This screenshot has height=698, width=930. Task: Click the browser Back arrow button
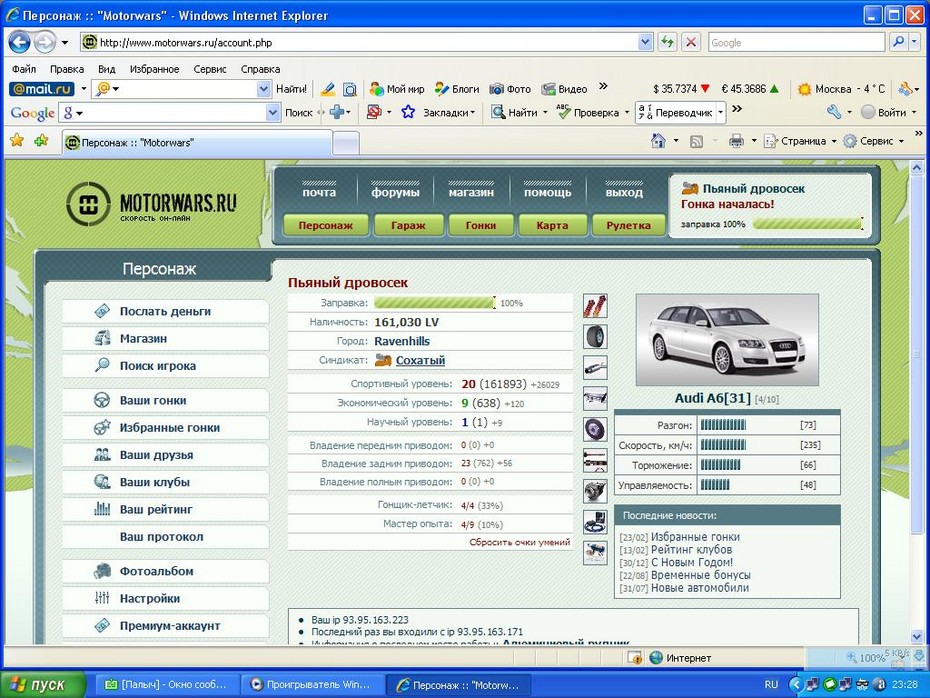20,42
